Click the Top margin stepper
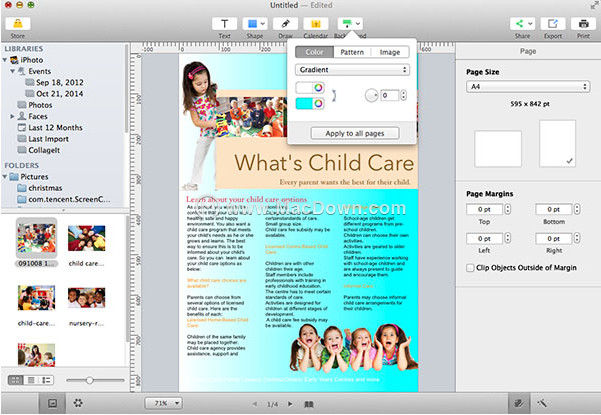Viewport: 601px width, 415px height. [507, 209]
